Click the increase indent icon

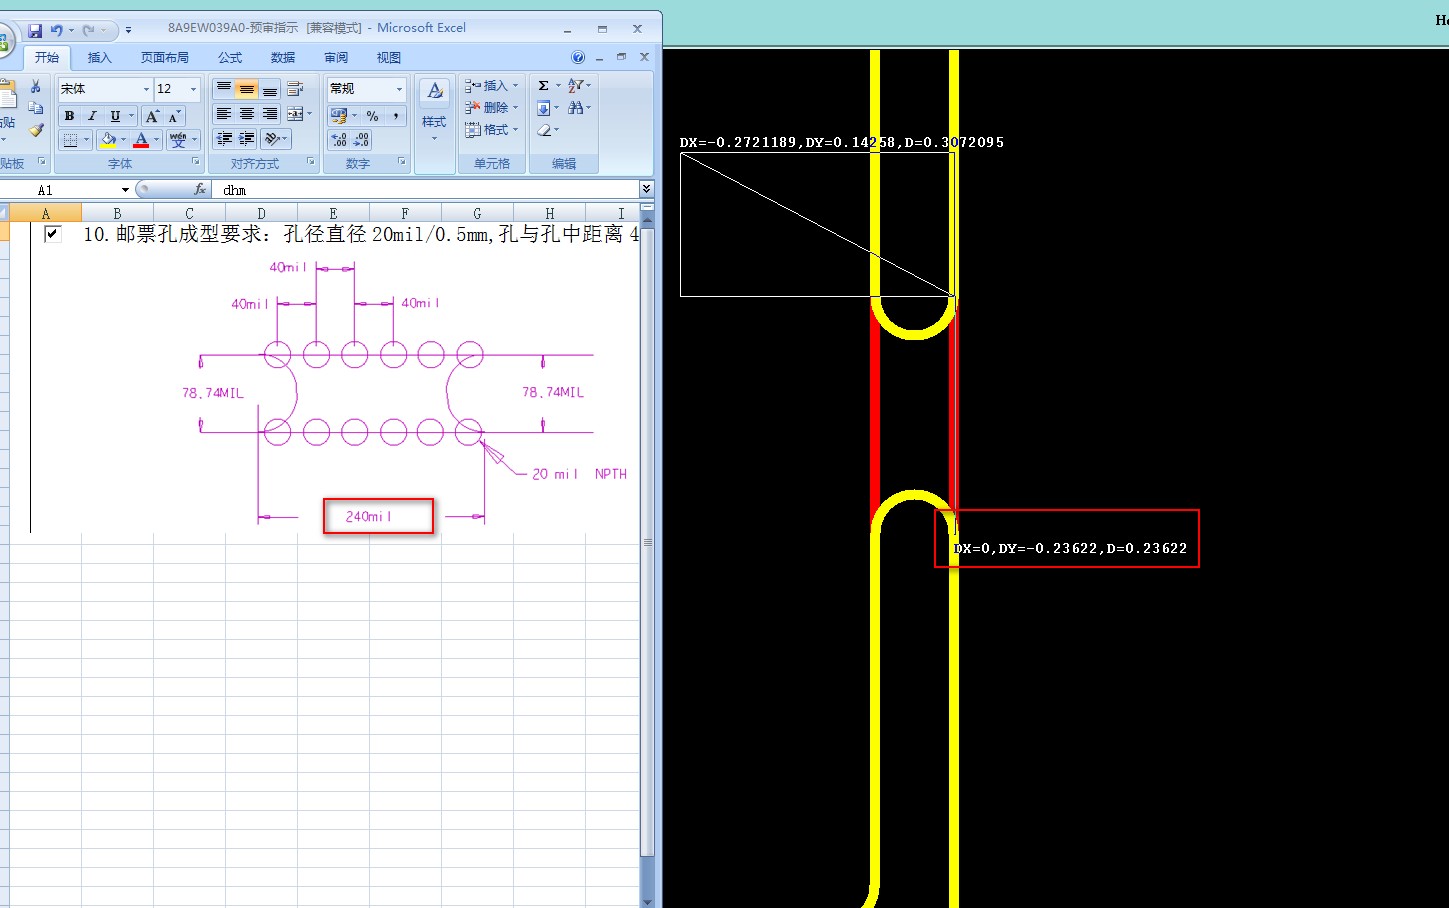point(247,139)
